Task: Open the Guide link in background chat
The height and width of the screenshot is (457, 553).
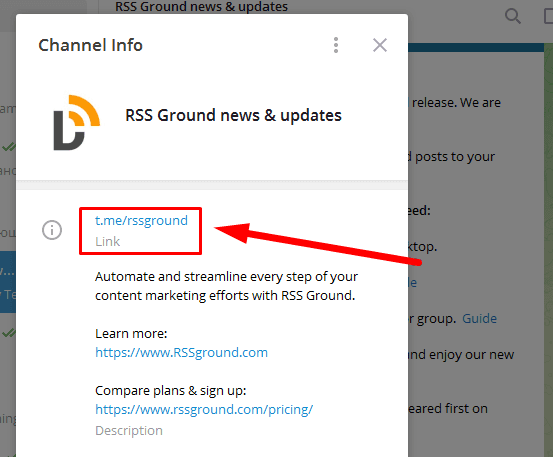Action: coord(479,318)
